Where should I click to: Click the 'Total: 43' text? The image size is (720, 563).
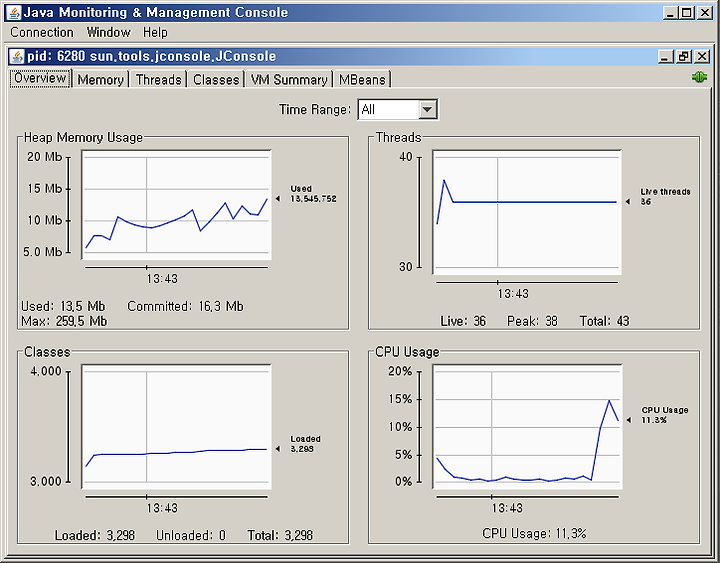point(604,321)
